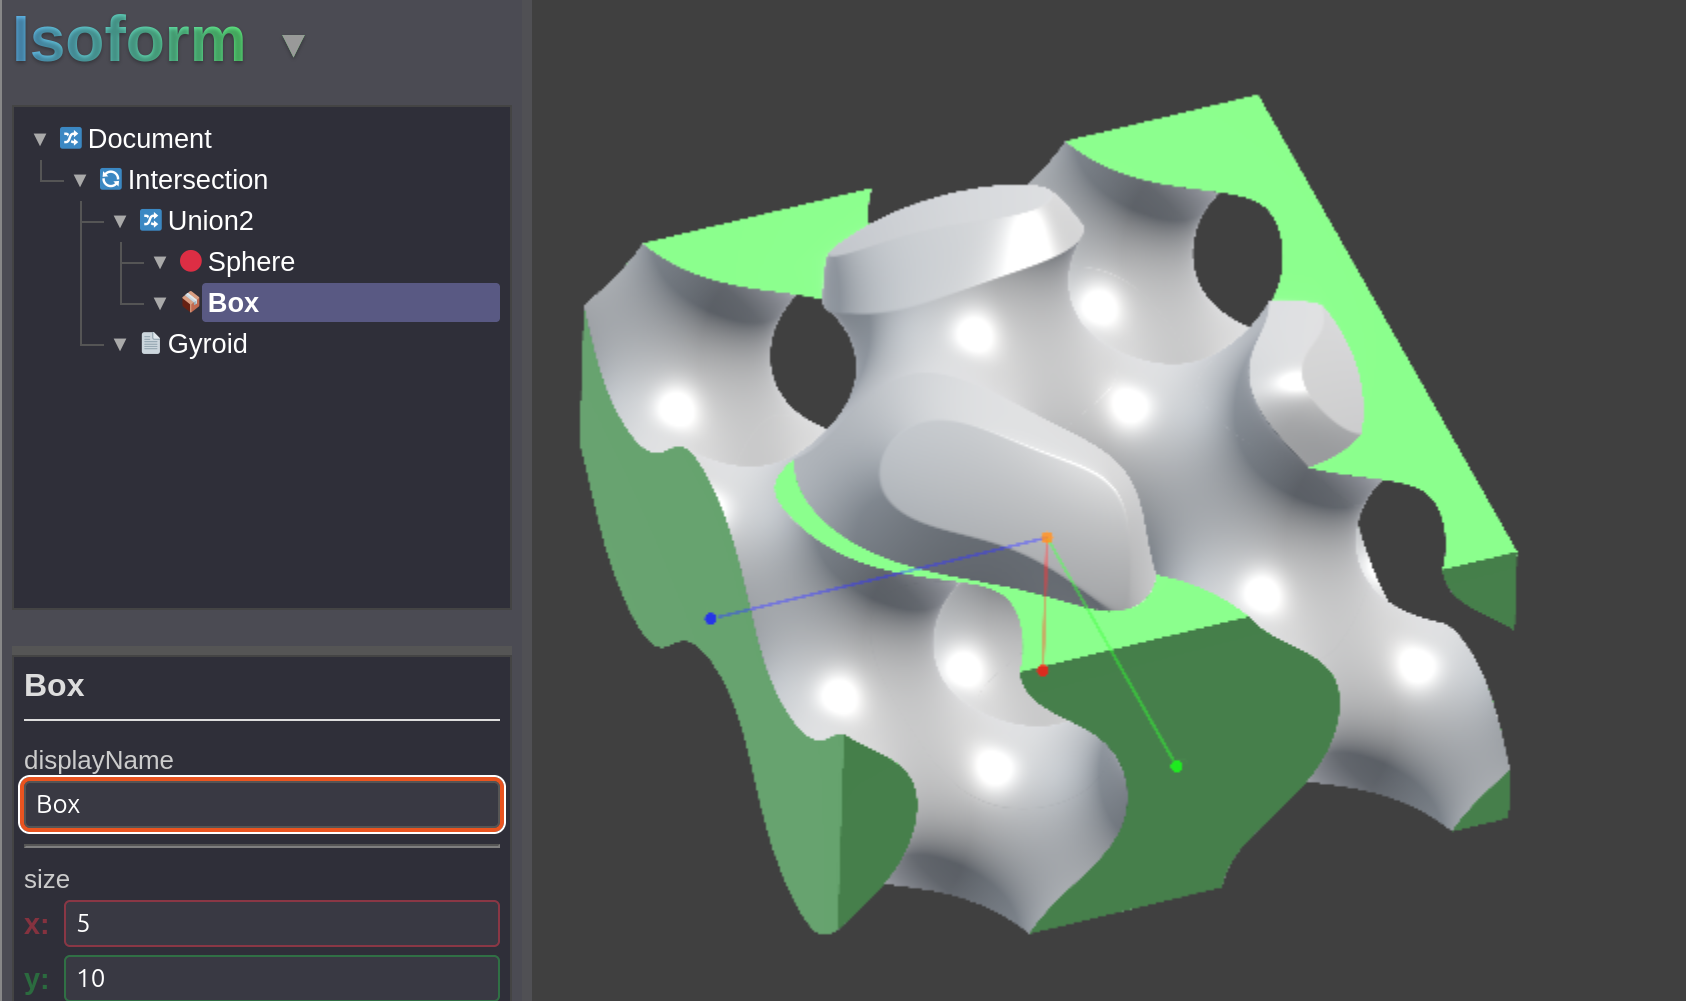Collapse the Document tree node
The height and width of the screenshot is (1001, 1686).
point(40,139)
